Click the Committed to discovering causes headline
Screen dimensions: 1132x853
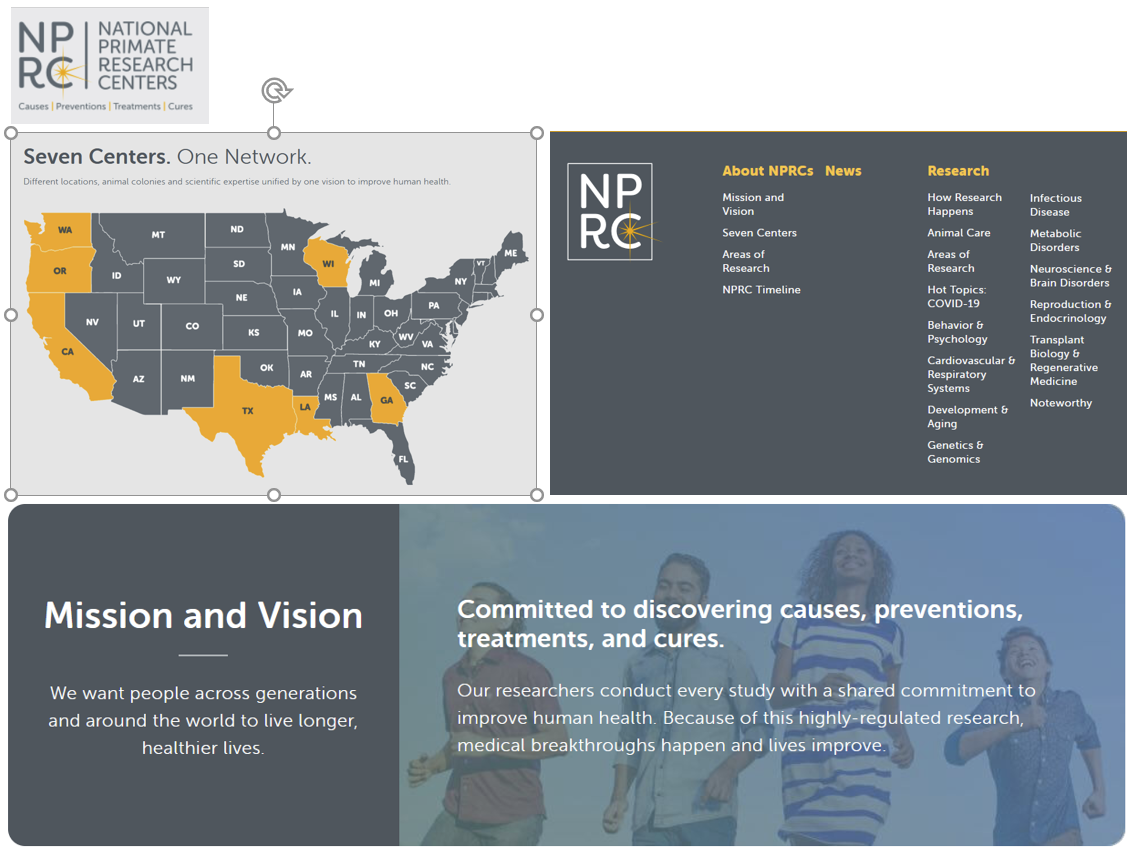[x=740, y=624]
